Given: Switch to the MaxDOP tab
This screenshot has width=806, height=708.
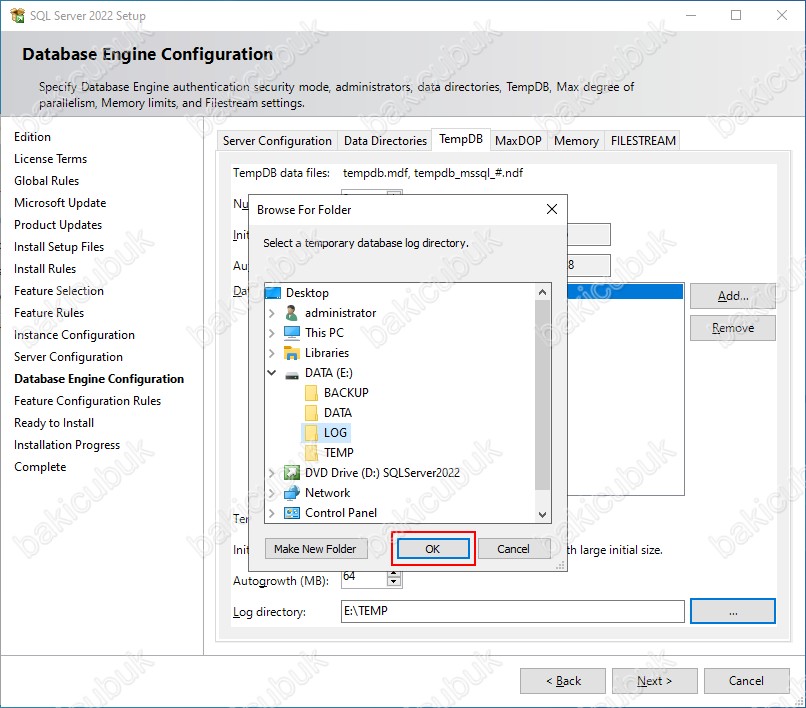Looking at the screenshot, I should click(518, 140).
